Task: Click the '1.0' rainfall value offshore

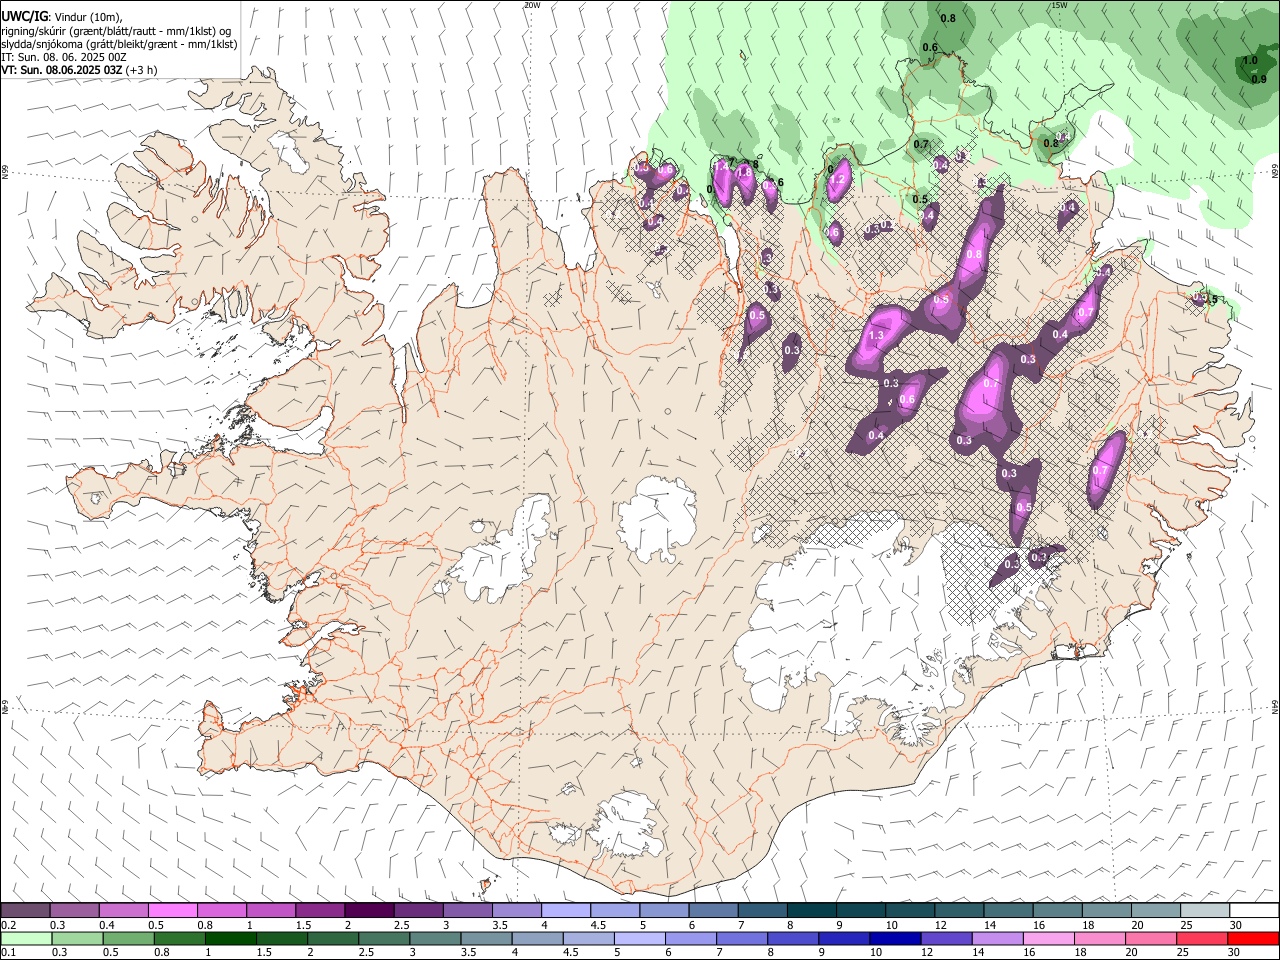Action: click(1250, 61)
